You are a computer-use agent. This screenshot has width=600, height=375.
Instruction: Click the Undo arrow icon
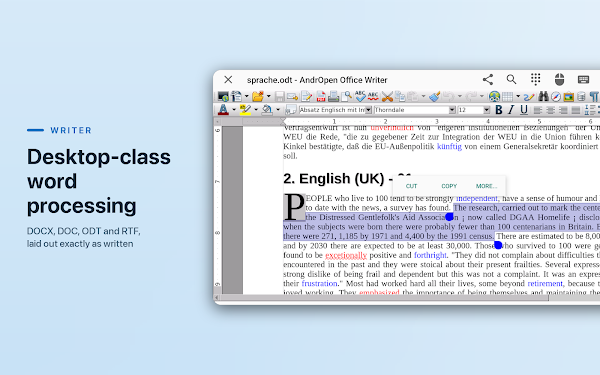[449, 96]
